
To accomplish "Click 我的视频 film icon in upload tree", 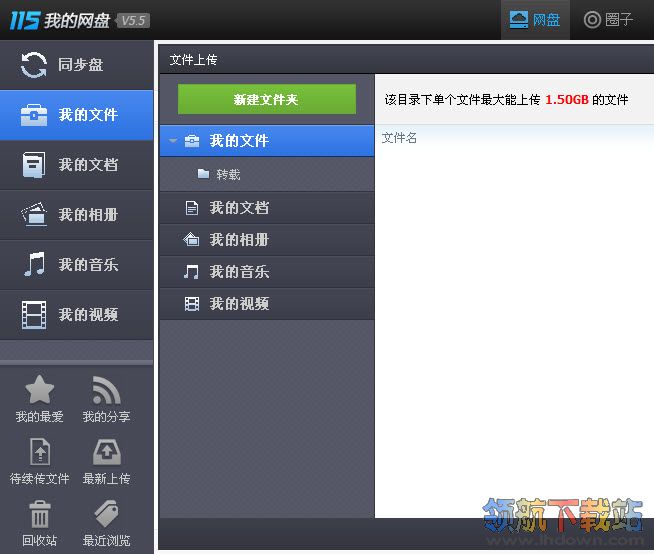I will coord(192,304).
